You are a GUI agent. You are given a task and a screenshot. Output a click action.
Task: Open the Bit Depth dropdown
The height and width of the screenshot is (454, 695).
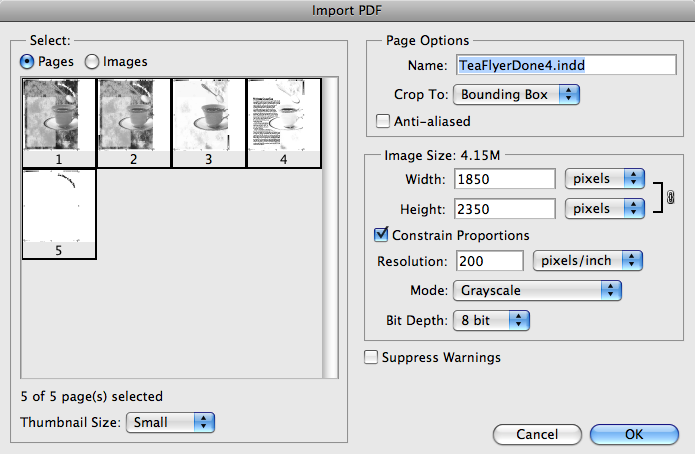pos(491,320)
